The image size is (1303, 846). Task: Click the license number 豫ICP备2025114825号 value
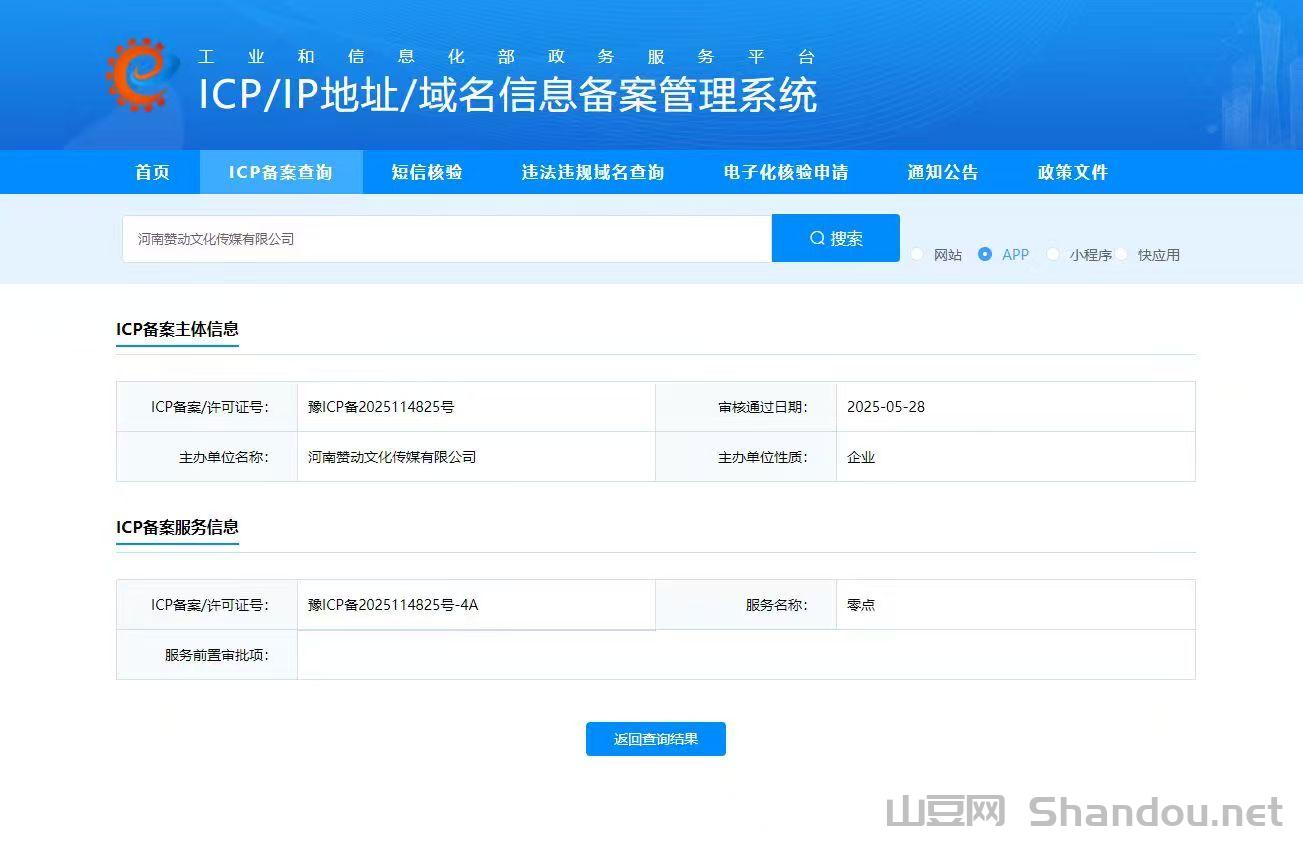[x=381, y=407]
